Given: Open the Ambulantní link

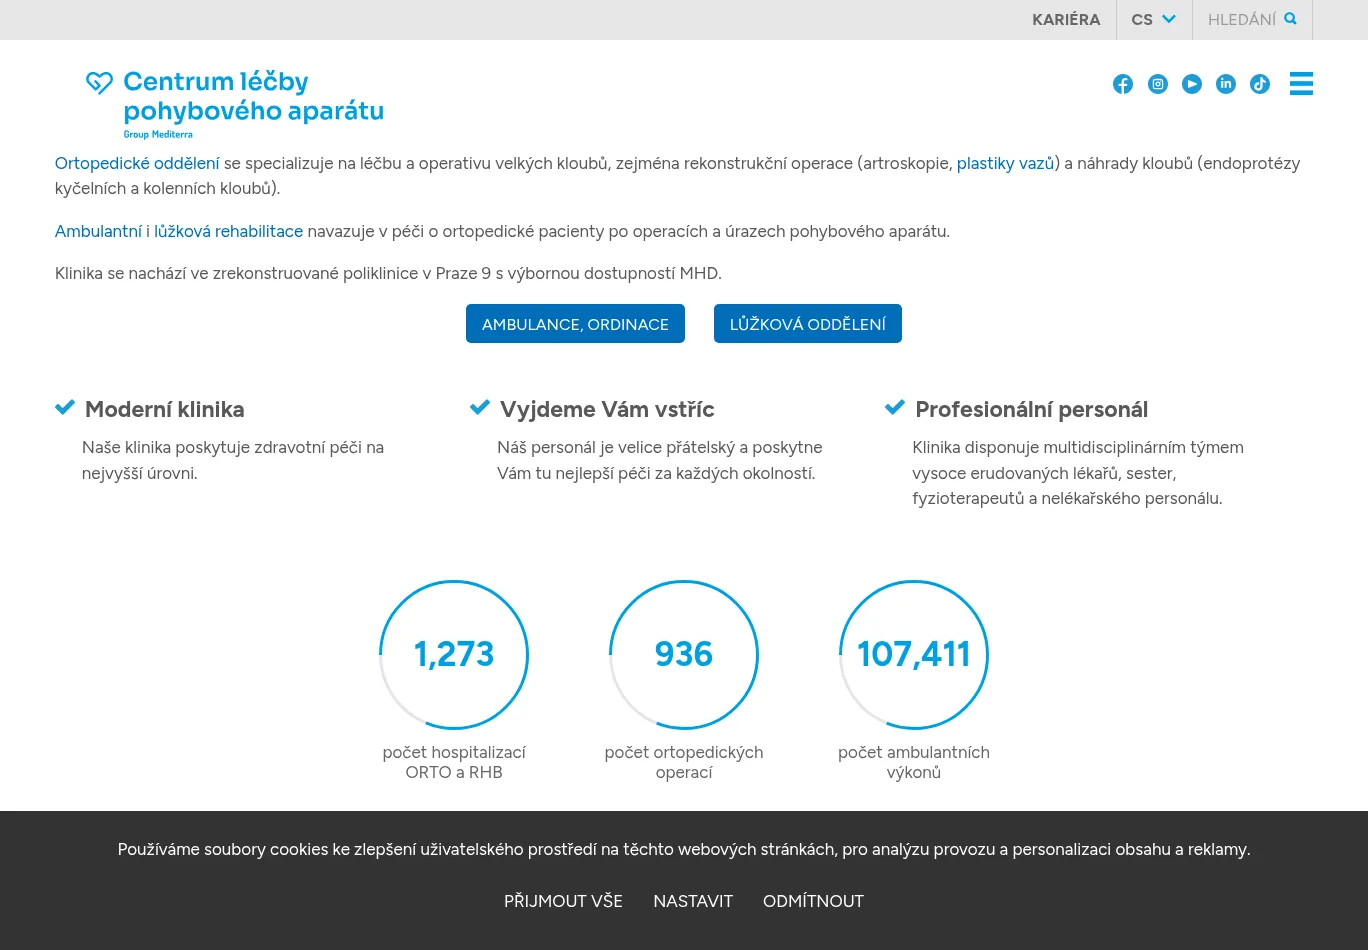Looking at the screenshot, I should (x=98, y=231).
